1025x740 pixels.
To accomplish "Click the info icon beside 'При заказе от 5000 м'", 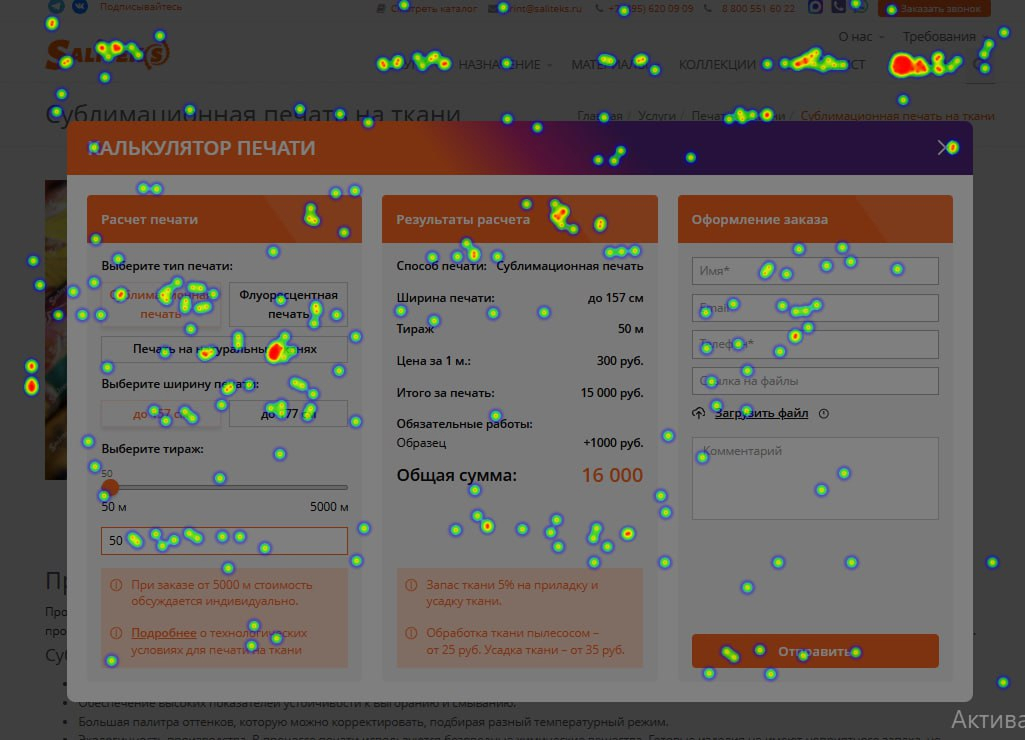I will 116,585.
